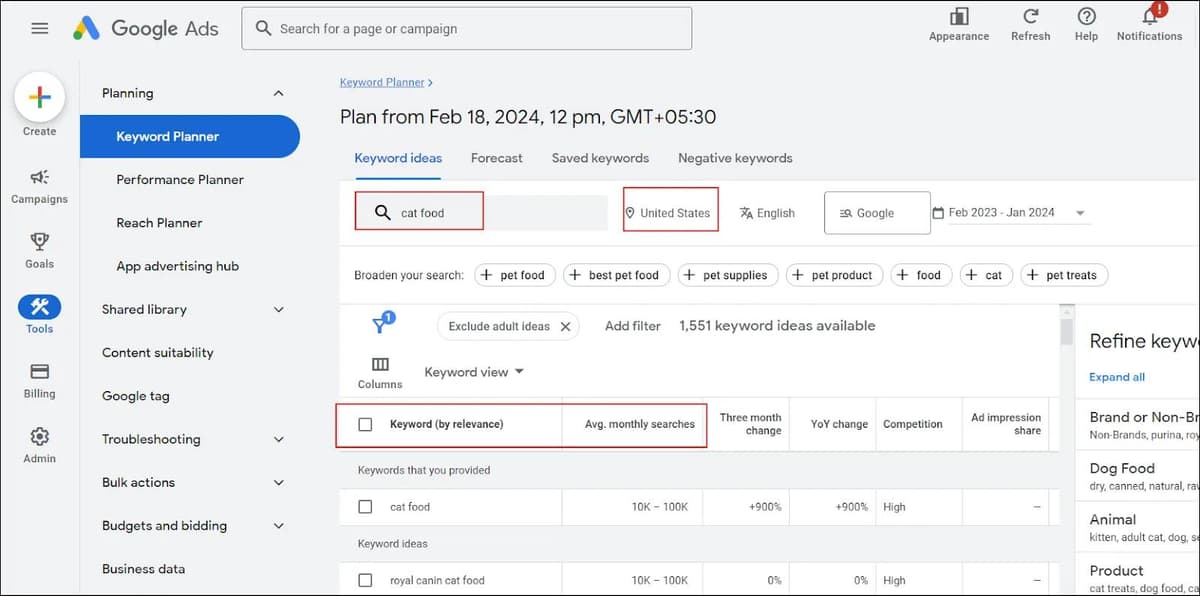Remove the Exclude adult ideas filter
1200x596 pixels.
(x=565, y=326)
